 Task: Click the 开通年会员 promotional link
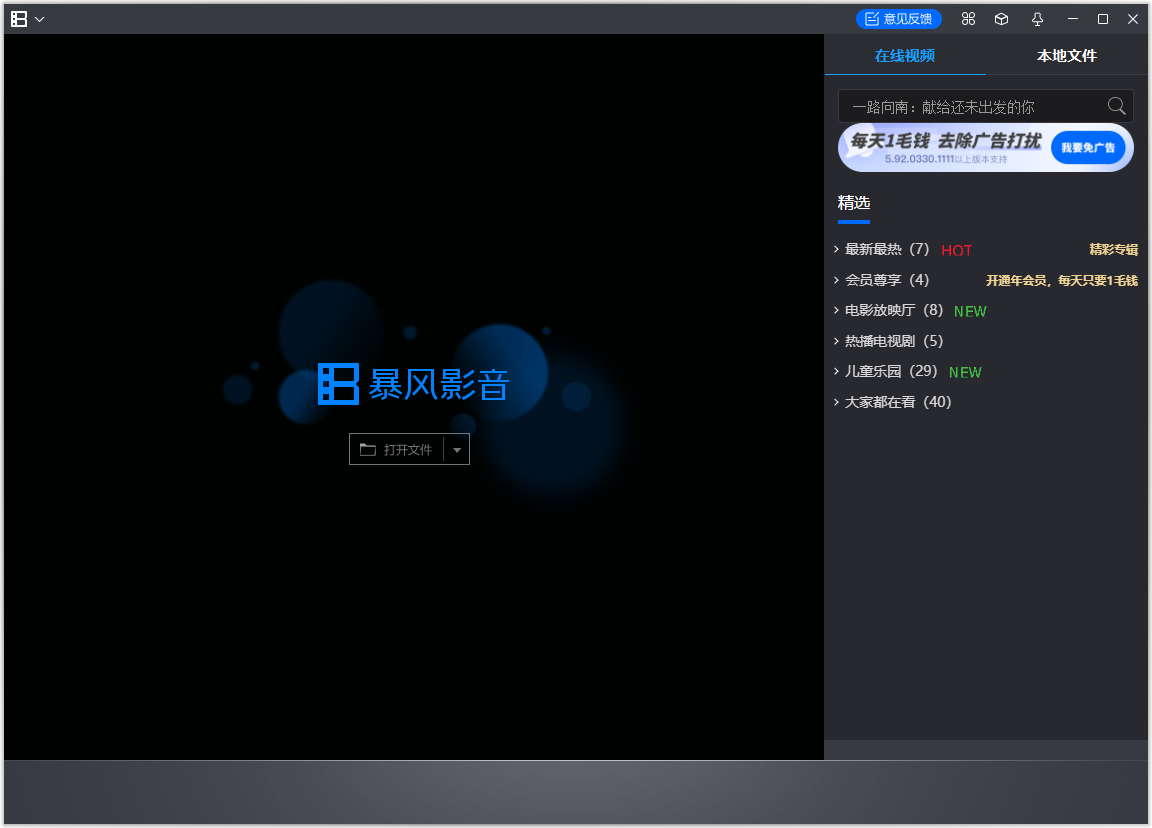1061,281
